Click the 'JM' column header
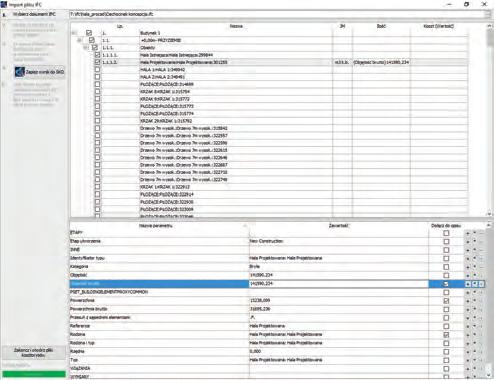The width and height of the screenshot is (494, 380). (342, 26)
